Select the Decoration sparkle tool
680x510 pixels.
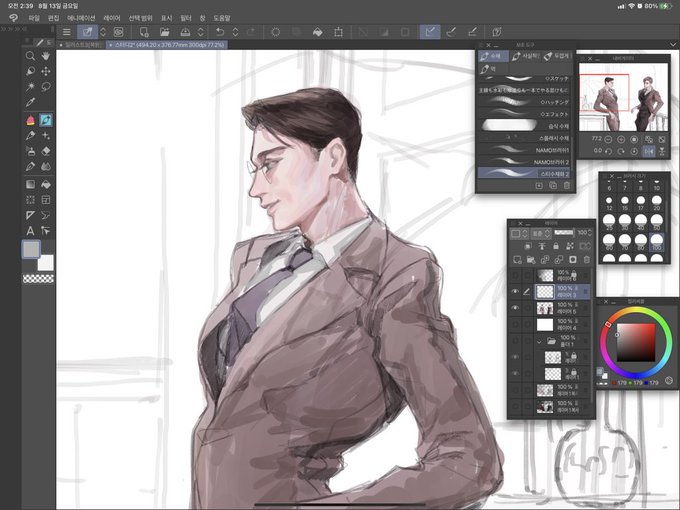click(46, 136)
